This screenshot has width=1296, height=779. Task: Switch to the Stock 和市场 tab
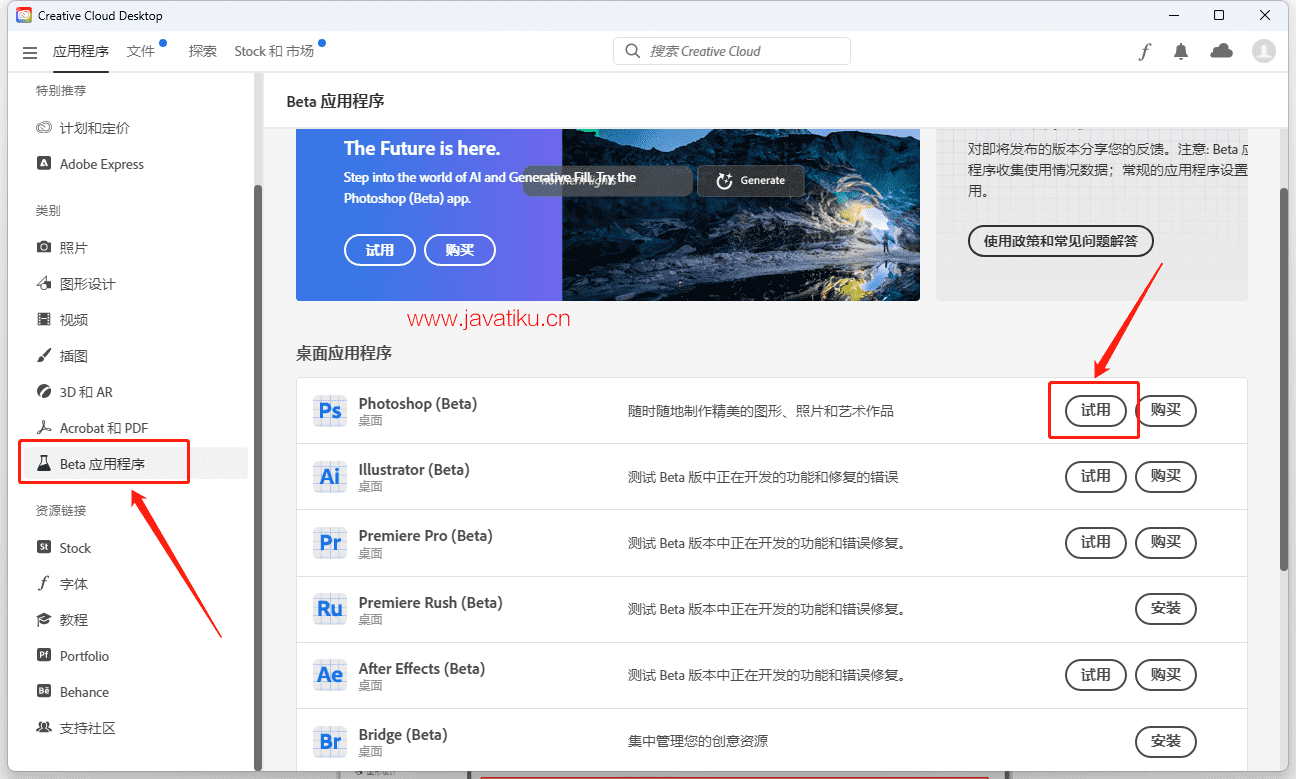[x=274, y=51]
